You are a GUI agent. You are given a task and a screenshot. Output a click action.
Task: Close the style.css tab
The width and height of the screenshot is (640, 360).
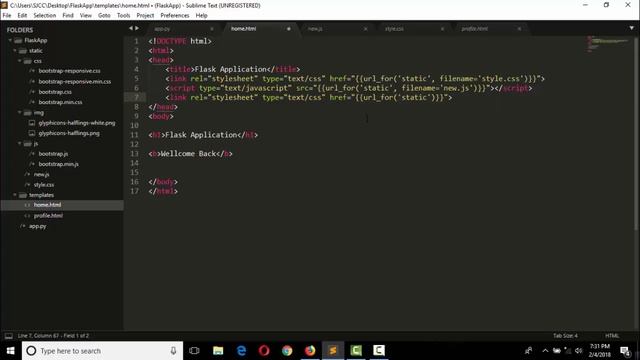point(442,29)
